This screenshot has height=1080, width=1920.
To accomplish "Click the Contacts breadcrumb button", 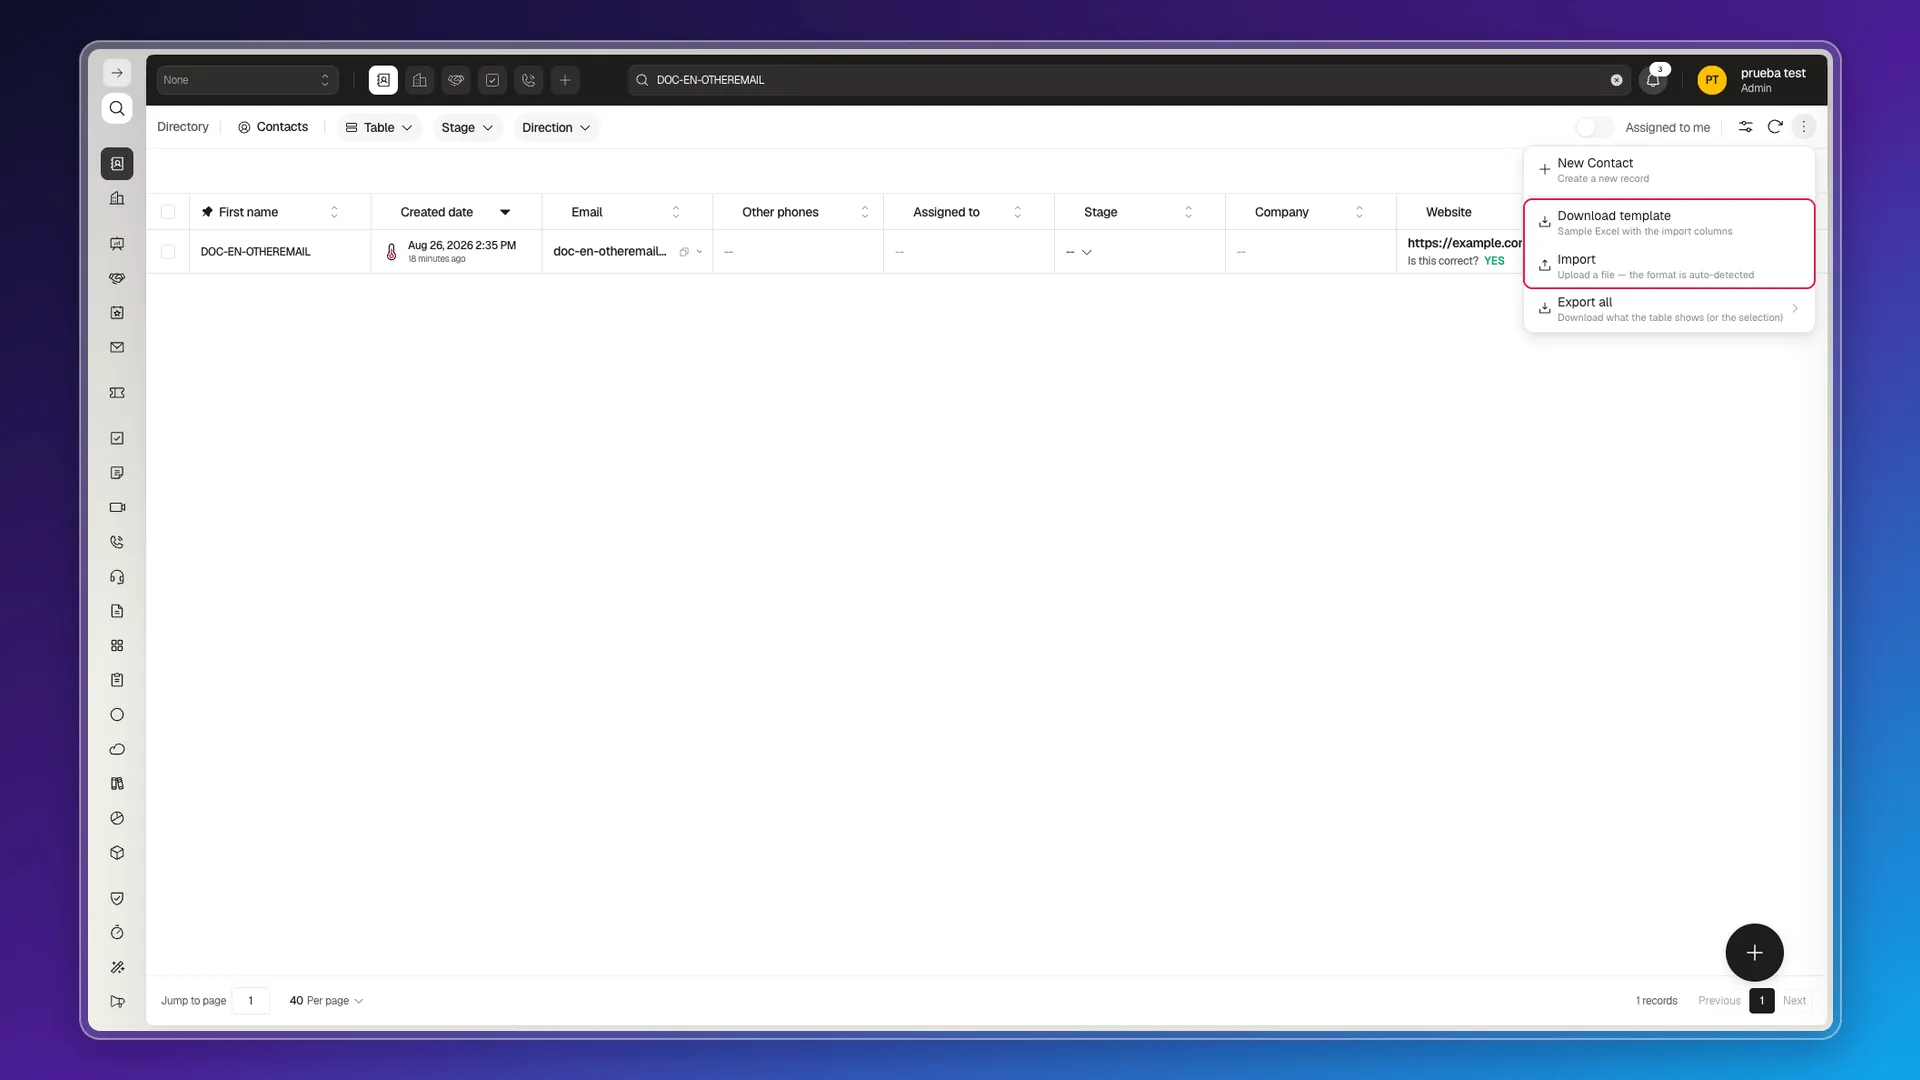I will (x=273, y=127).
